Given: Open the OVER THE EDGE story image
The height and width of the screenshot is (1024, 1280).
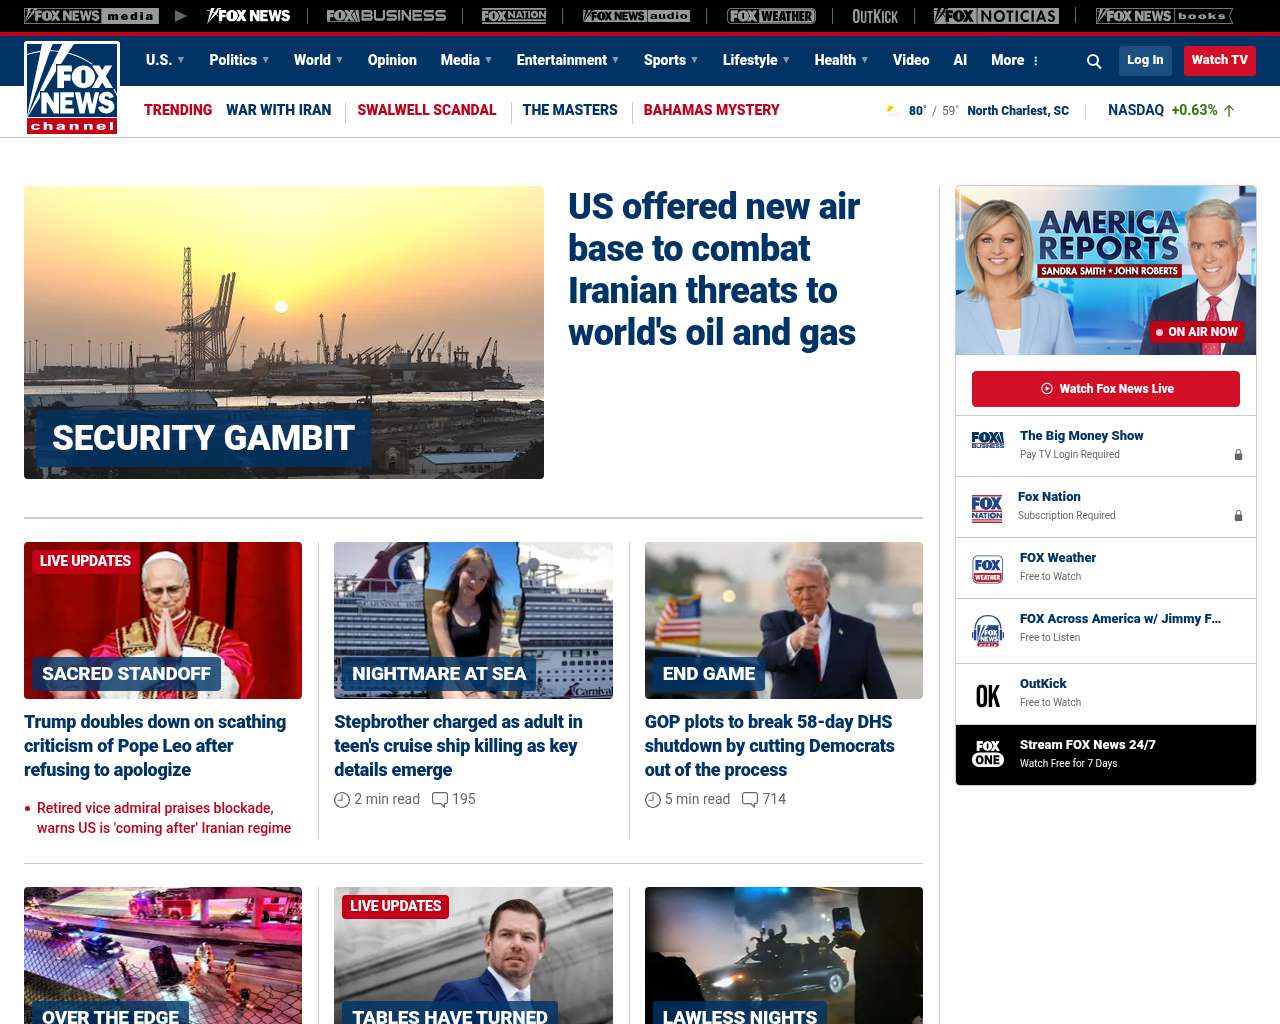Looking at the screenshot, I should point(163,955).
